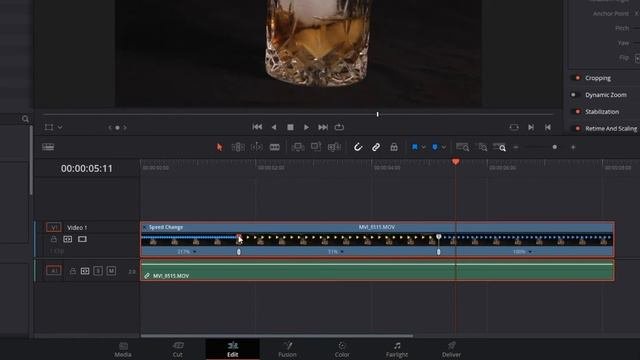Click the Custom Zoom icon
This screenshot has height=360, width=640.
[x=500, y=147]
